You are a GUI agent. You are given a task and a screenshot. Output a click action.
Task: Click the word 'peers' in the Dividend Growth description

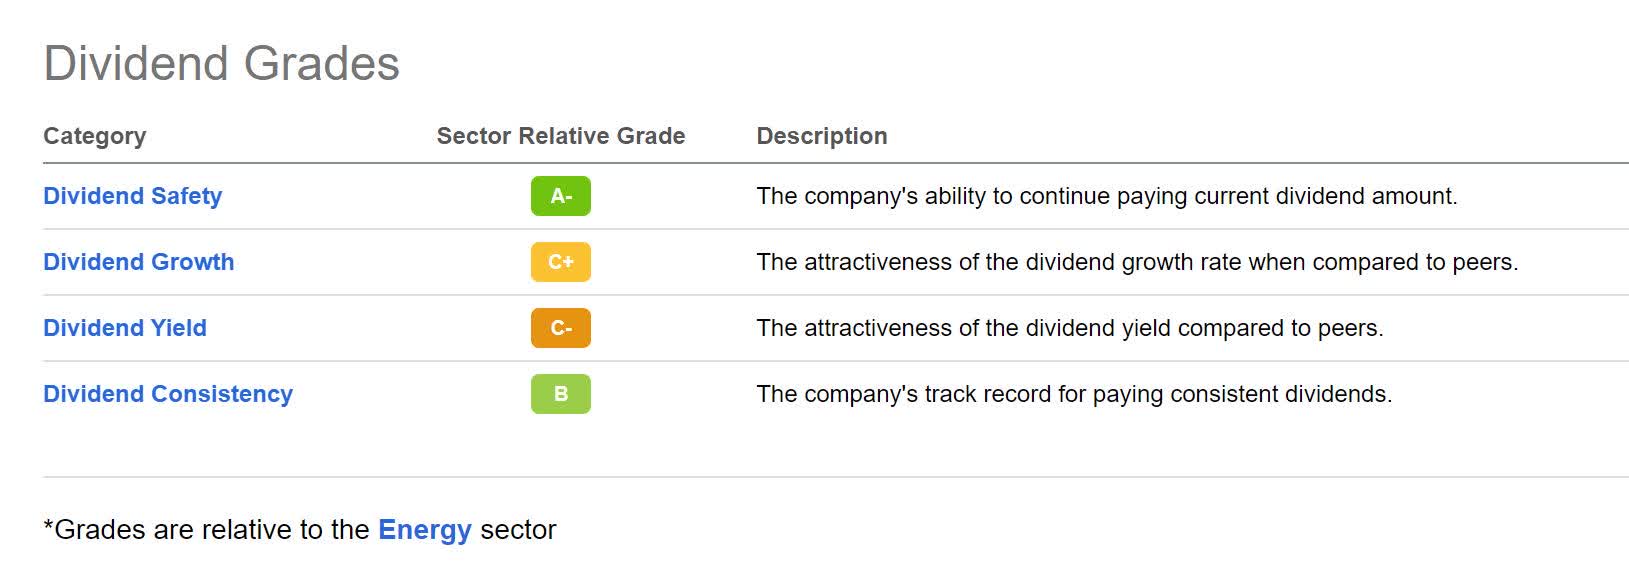coord(1484,262)
